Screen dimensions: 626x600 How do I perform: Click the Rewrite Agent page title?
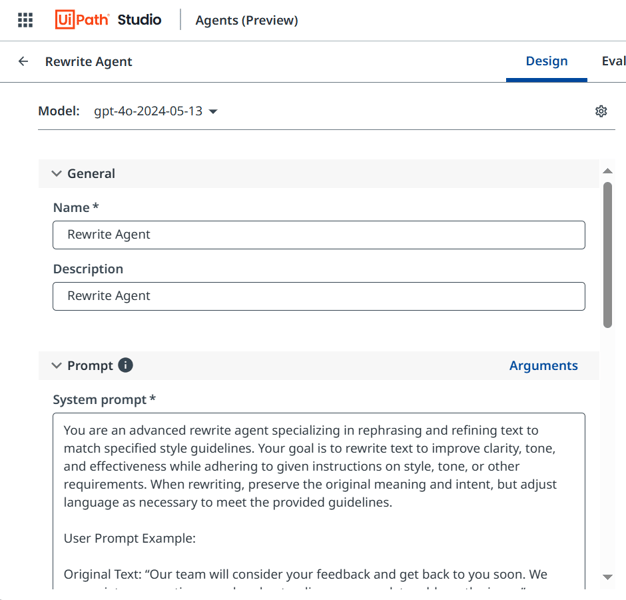coord(89,61)
